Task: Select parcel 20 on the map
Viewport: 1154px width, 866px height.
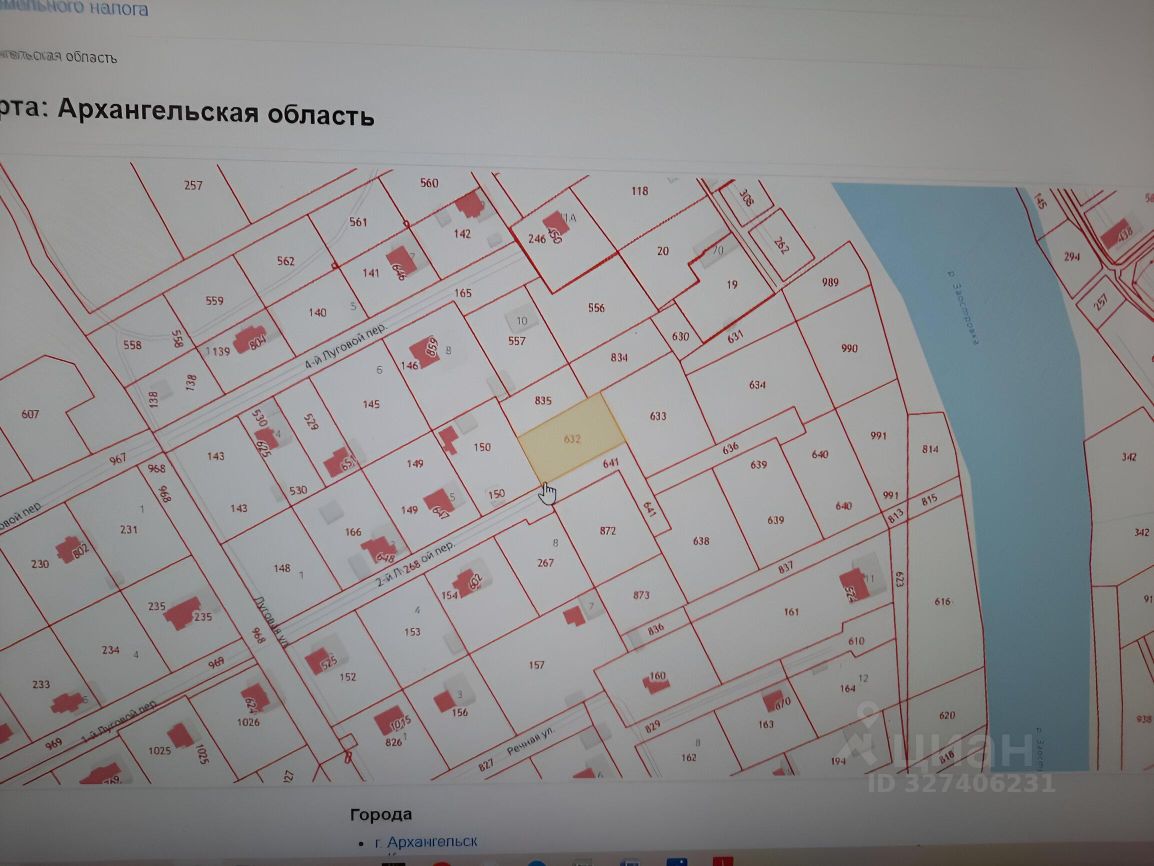Action: pyautogui.click(x=663, y=251)
